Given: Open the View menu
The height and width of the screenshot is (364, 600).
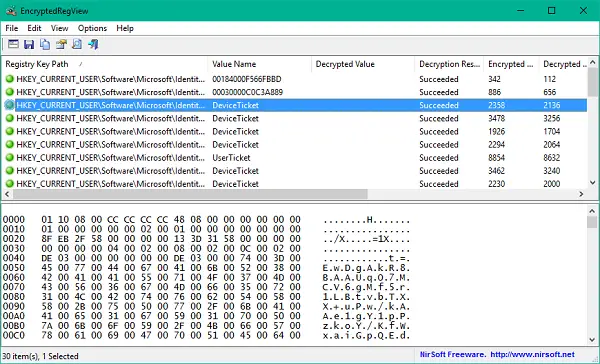Looking at the screenshot, I should point(59,28).
